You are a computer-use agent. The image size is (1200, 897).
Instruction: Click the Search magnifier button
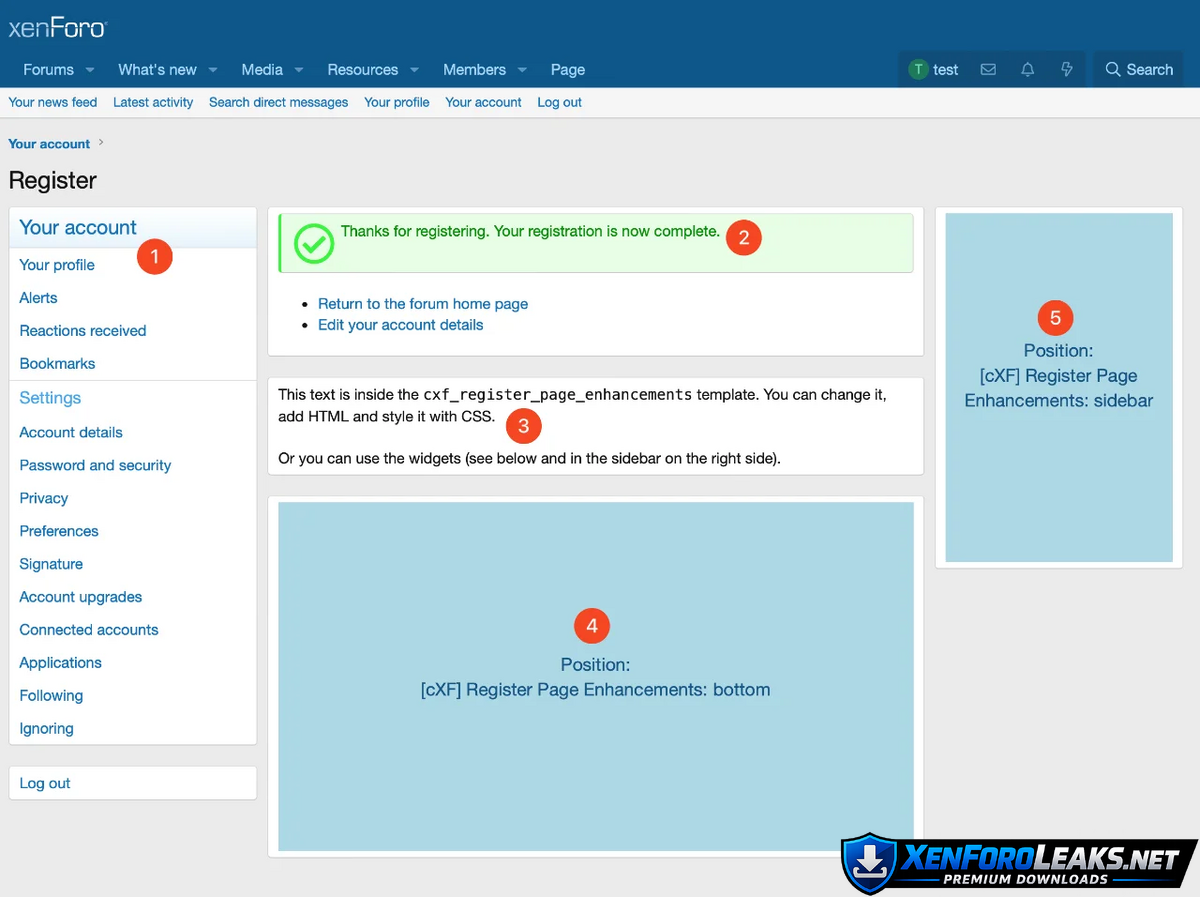[x=1138, y=70]
